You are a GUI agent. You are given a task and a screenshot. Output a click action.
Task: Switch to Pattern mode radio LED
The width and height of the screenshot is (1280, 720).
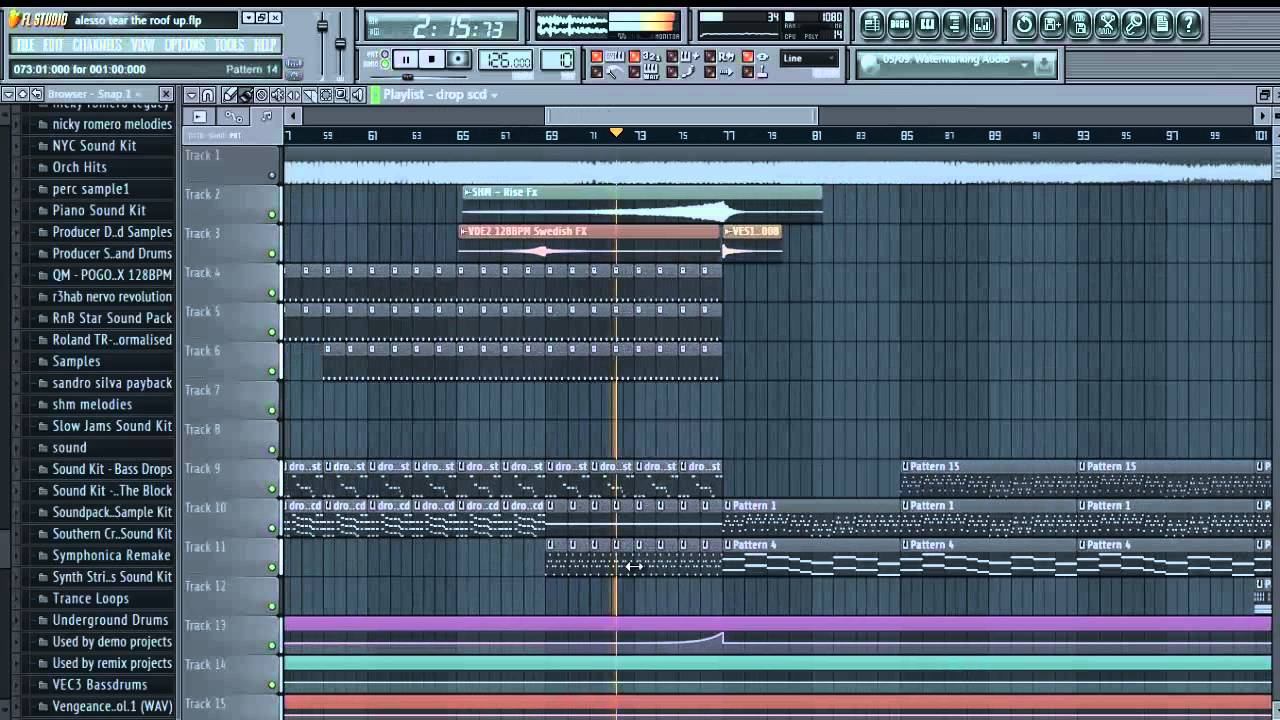click(384, 54)
